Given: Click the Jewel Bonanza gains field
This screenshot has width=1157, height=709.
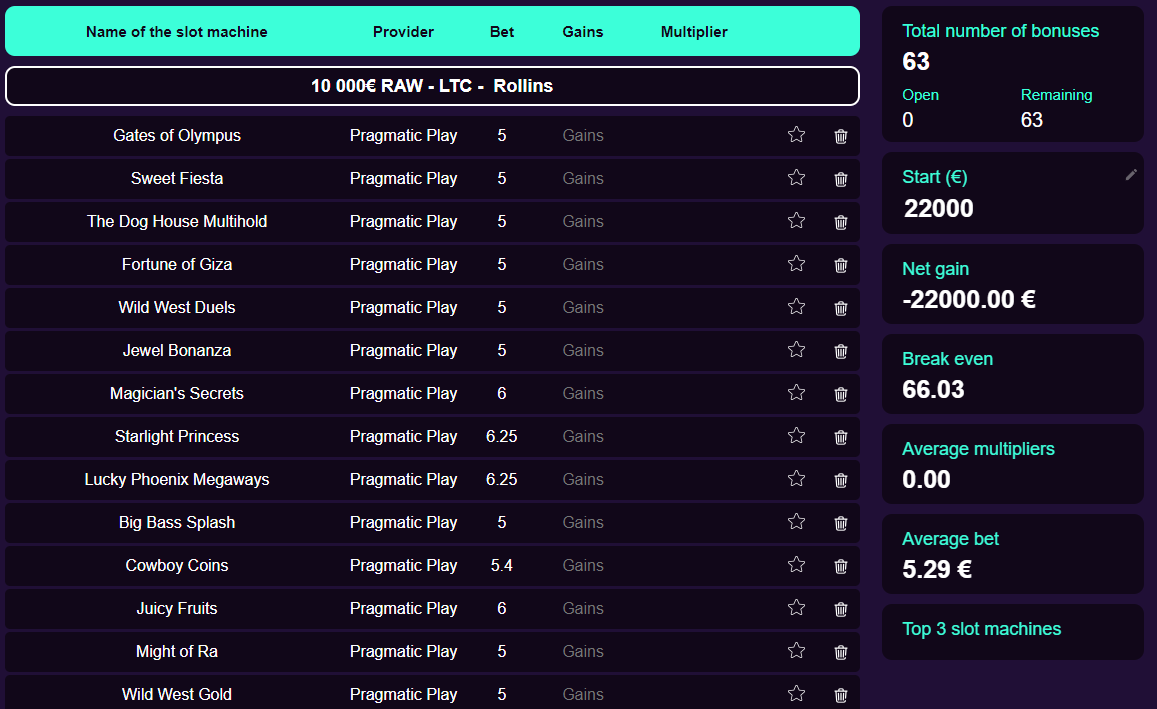Looking at the screenshot, I should point(583,350).
